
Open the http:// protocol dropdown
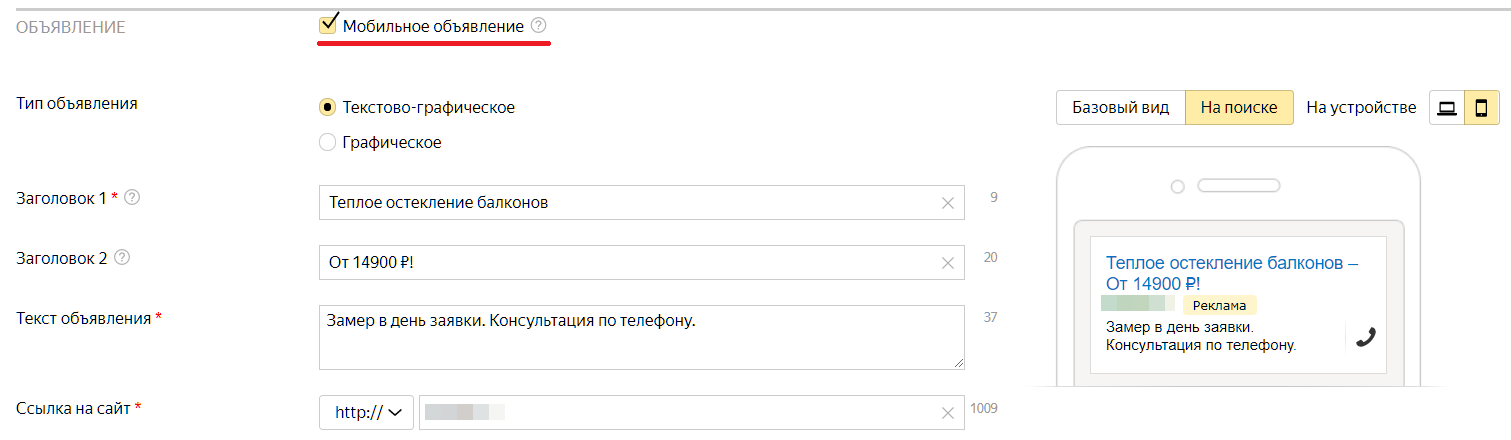pyautogui.click(x=366, y=412)
